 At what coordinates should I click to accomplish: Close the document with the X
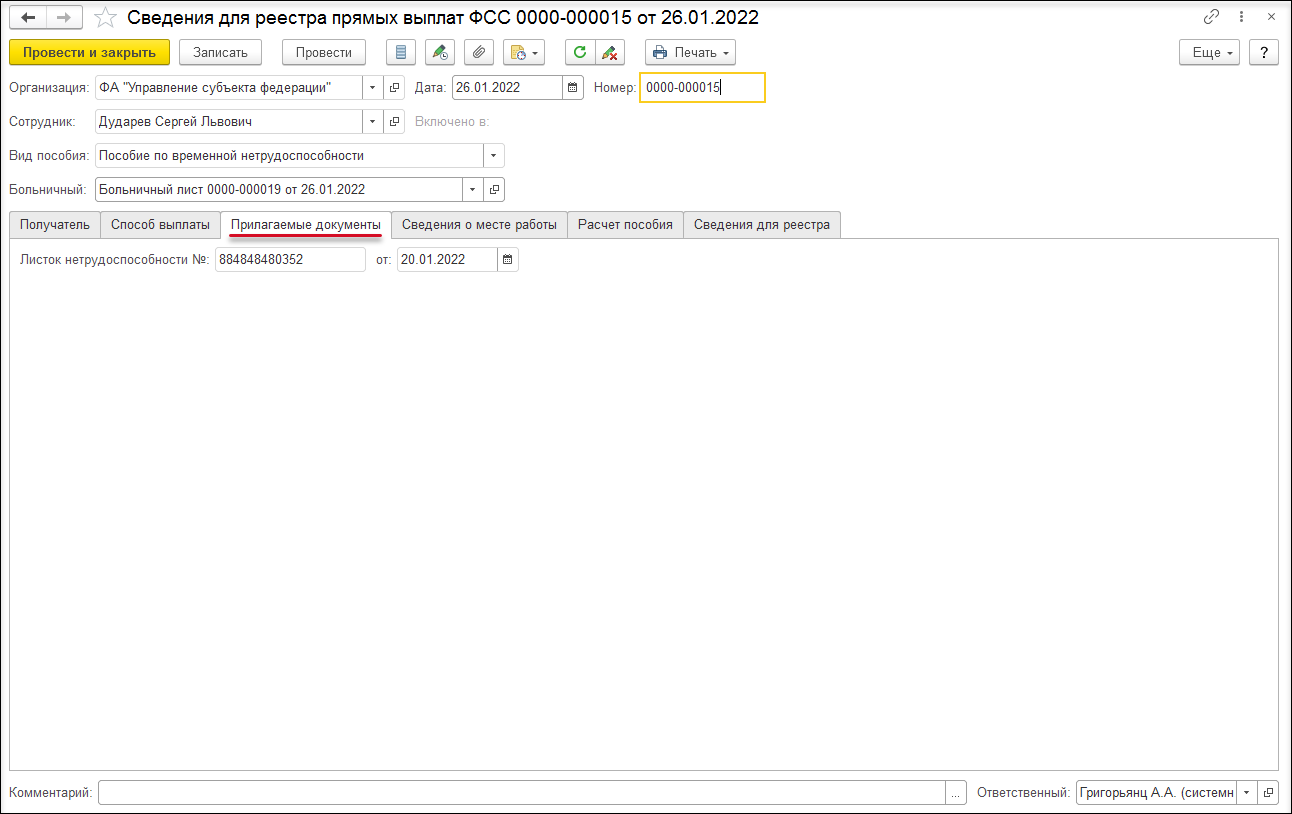[1271, 17]
